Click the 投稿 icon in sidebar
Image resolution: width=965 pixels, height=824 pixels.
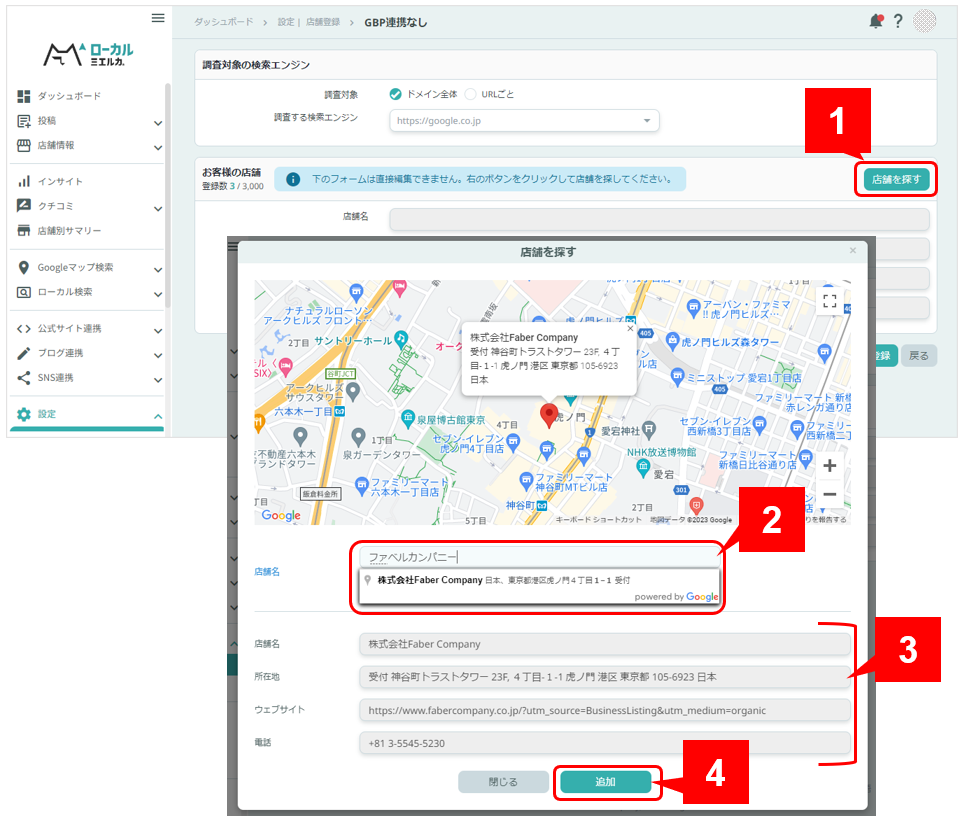coord(23,121)
